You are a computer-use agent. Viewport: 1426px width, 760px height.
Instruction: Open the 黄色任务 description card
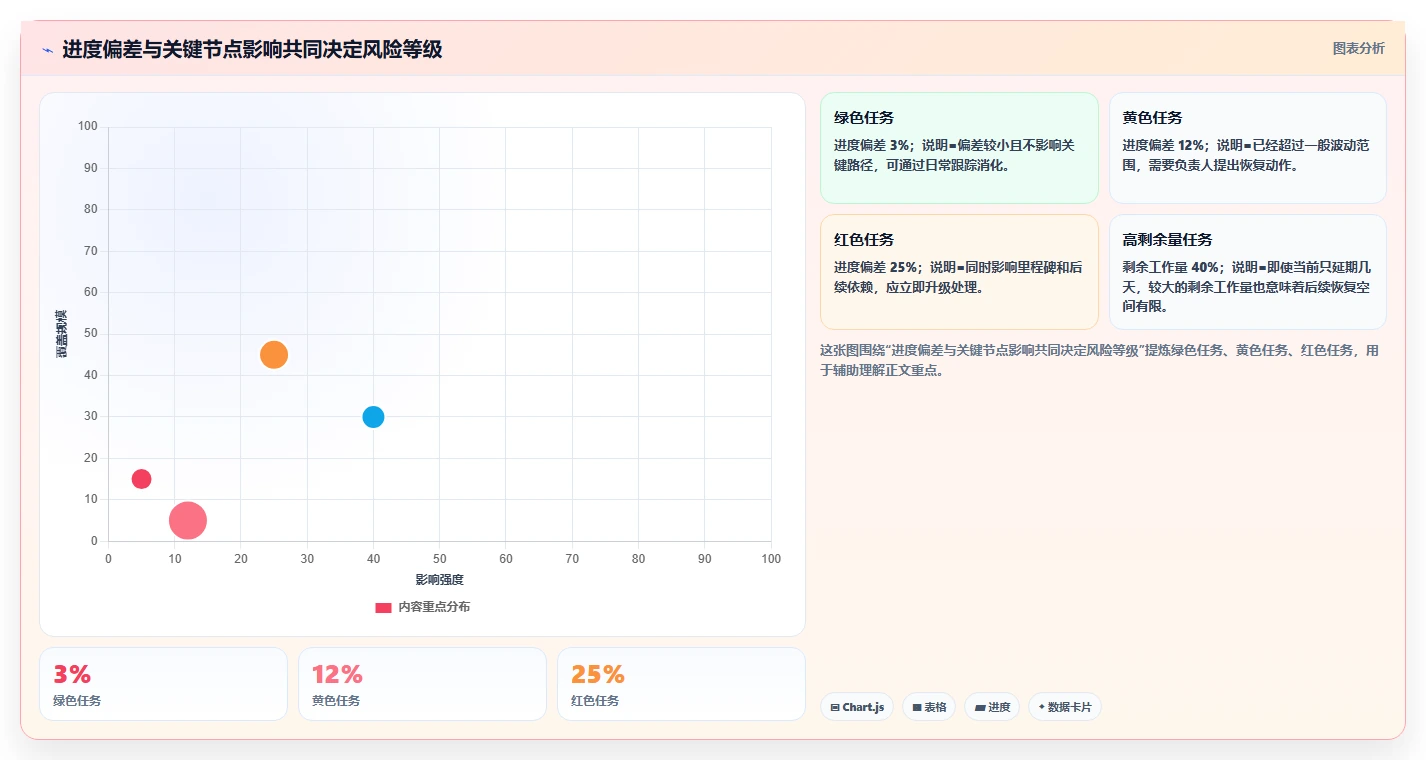tap(1248, 148)
